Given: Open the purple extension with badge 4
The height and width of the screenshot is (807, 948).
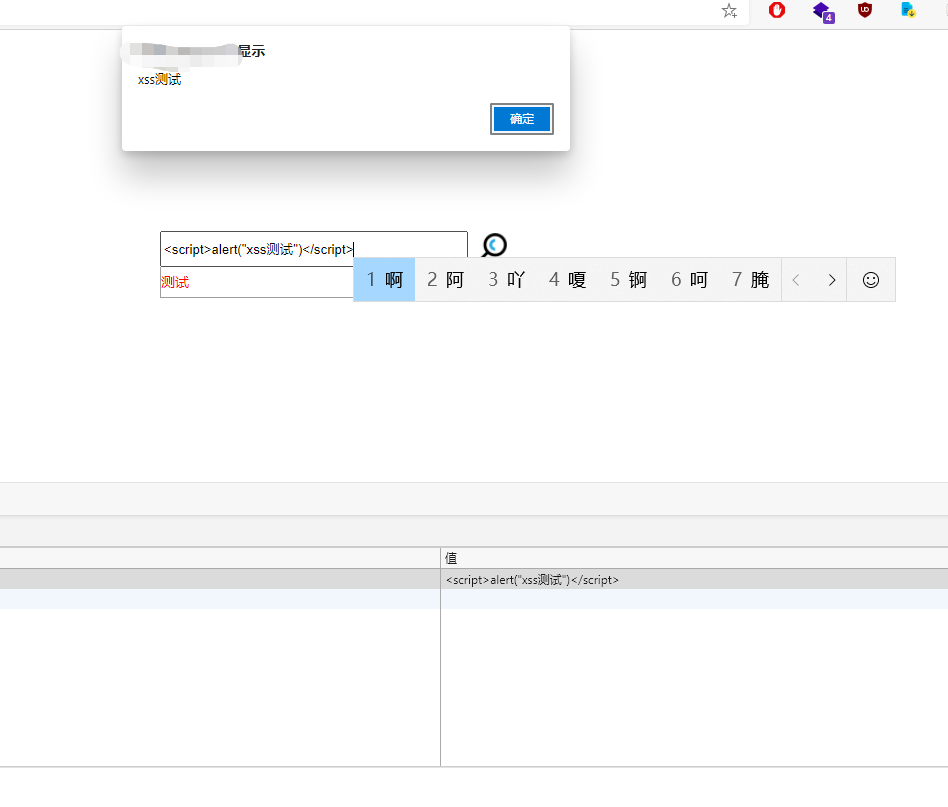Looking at the screenshot, I should pyautogui.click(x=822, y=11).
